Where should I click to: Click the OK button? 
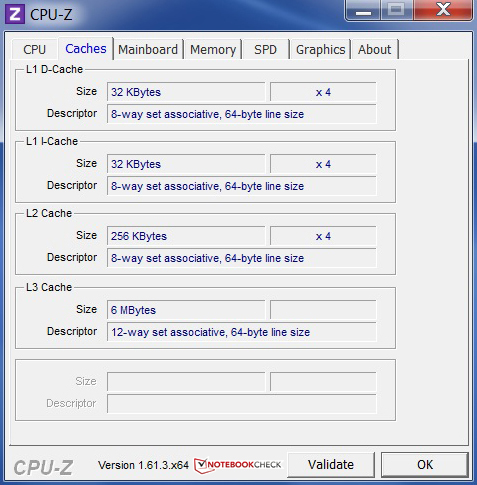pos(425,465)
